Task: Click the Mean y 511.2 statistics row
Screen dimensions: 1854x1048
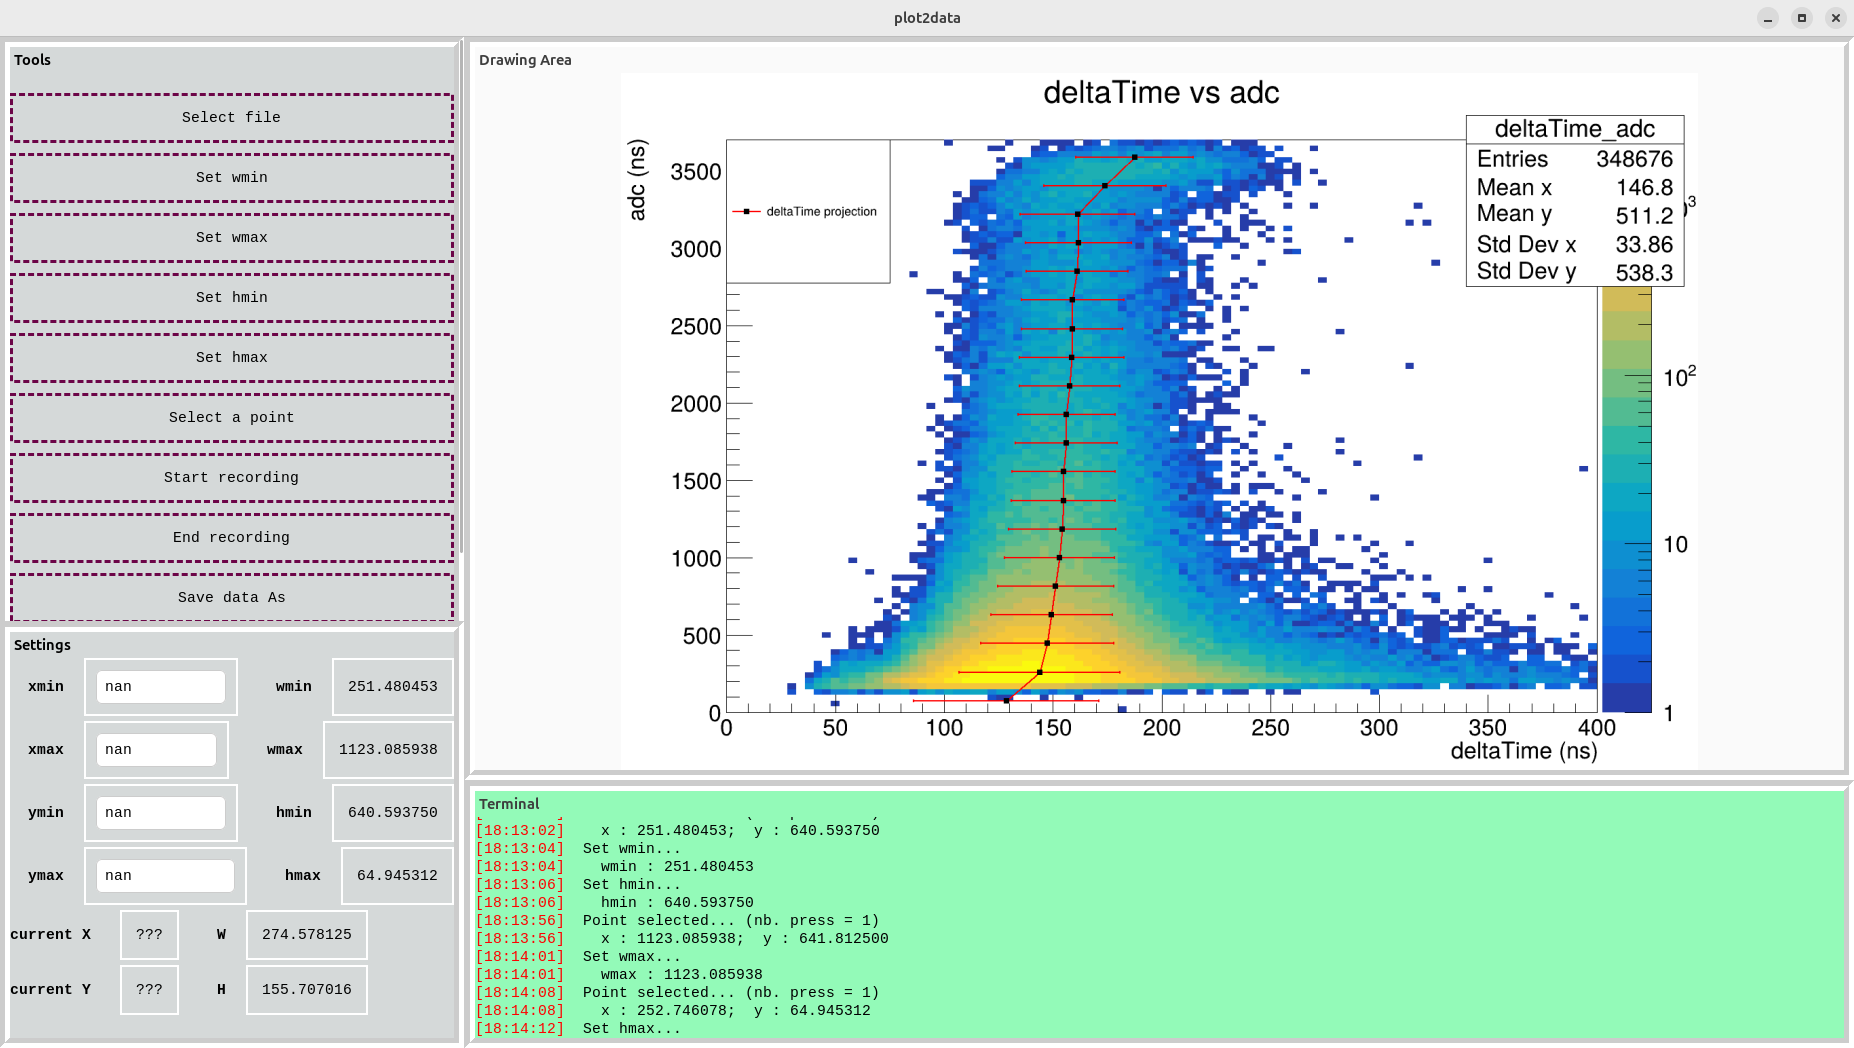Action: coord(1575,215)
